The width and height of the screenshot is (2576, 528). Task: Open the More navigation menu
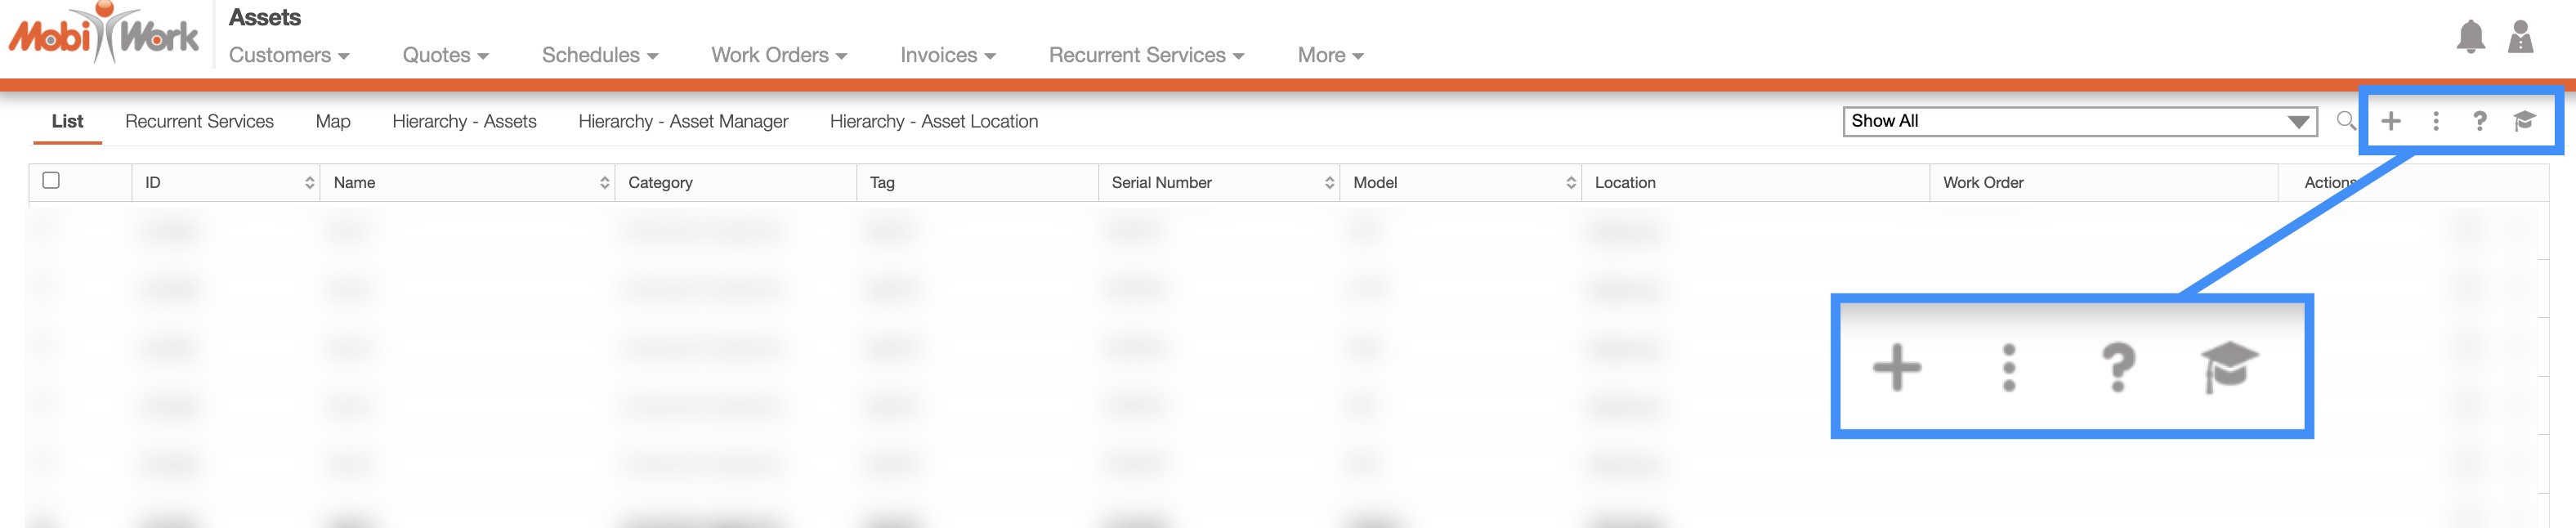[x=1329, y=55]
